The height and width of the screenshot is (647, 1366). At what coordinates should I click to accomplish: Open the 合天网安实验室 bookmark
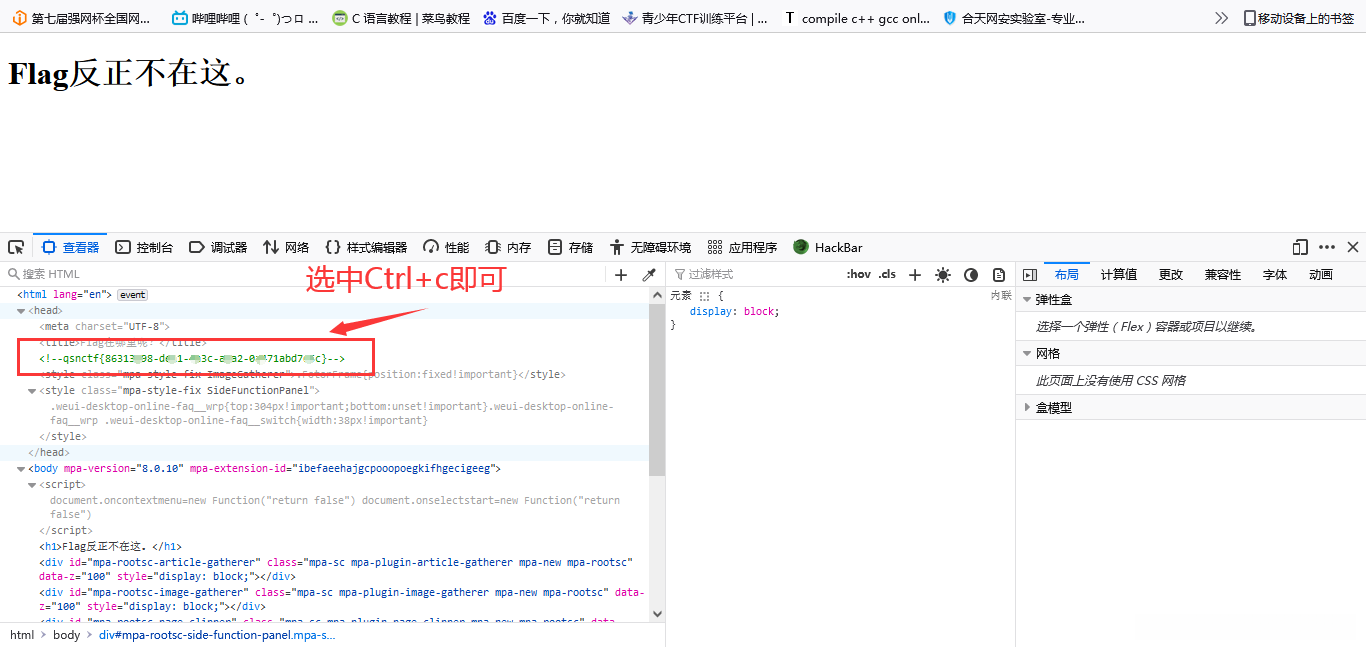(1014, 18)
